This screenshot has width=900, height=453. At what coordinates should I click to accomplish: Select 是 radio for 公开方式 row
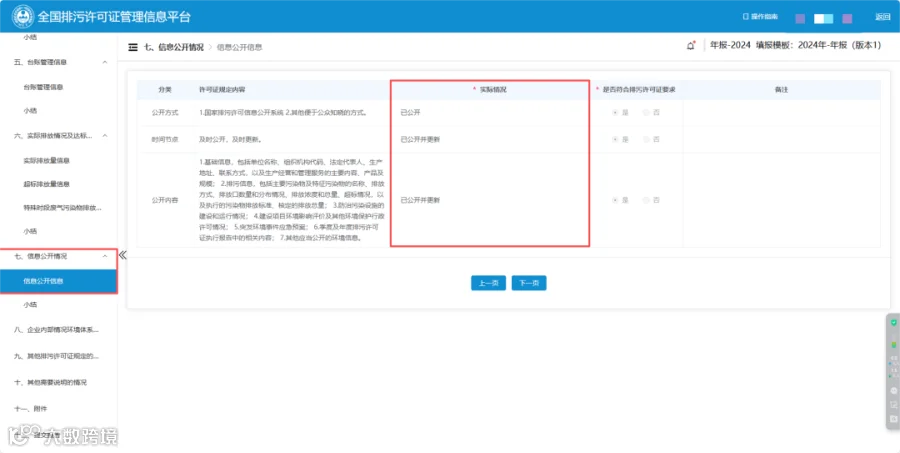tap(615, 113)
